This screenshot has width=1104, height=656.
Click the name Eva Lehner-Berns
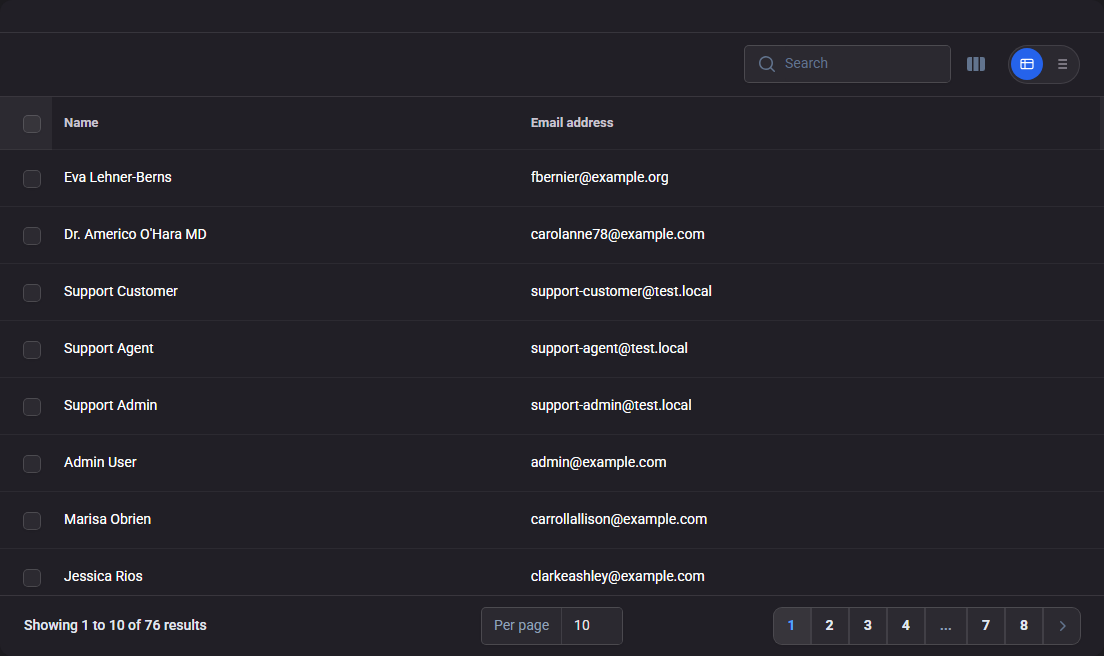[118, 177]
